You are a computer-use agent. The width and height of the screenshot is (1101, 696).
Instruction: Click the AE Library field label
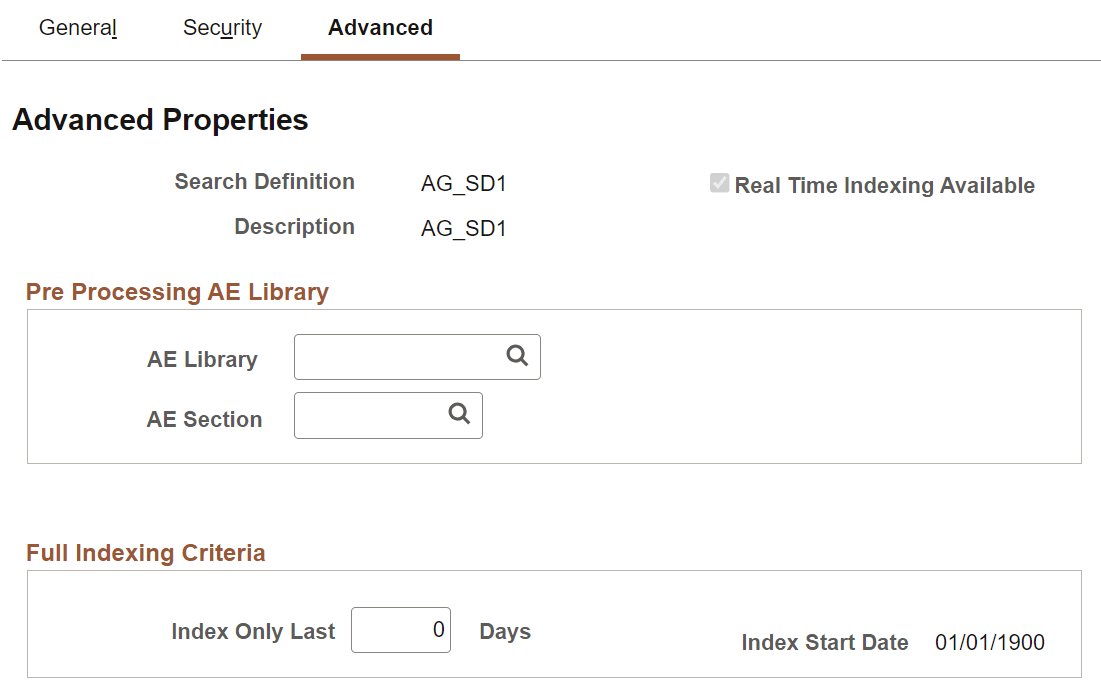[x=202, y=359]
